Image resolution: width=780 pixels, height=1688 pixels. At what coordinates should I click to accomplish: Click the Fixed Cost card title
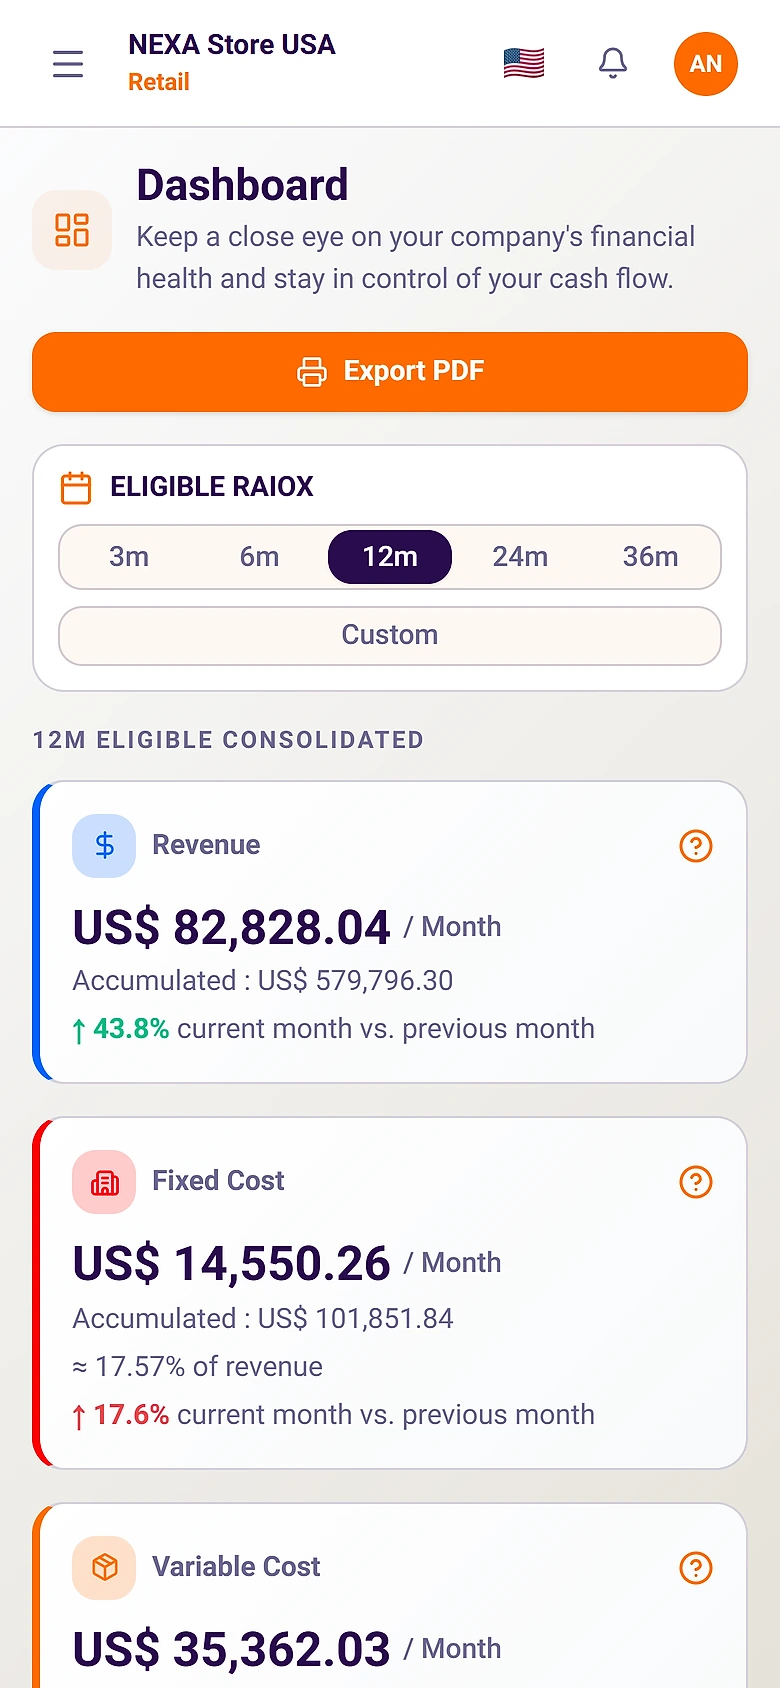coord(218,1181)
